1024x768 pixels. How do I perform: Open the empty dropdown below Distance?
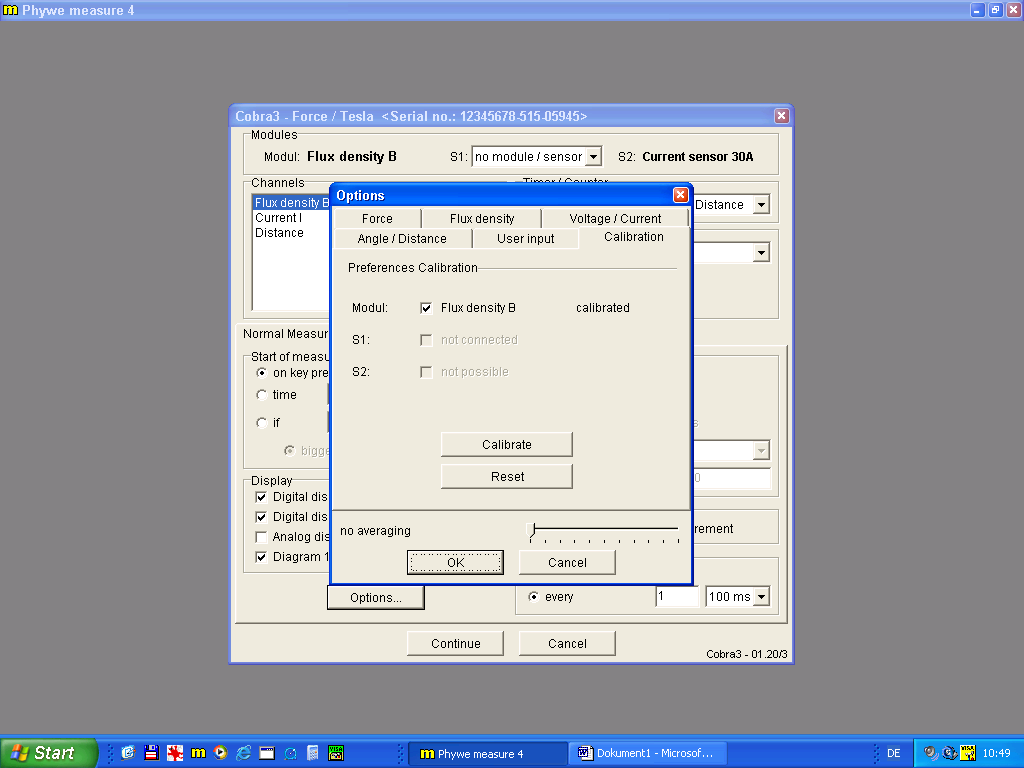[x=761, y=253]
